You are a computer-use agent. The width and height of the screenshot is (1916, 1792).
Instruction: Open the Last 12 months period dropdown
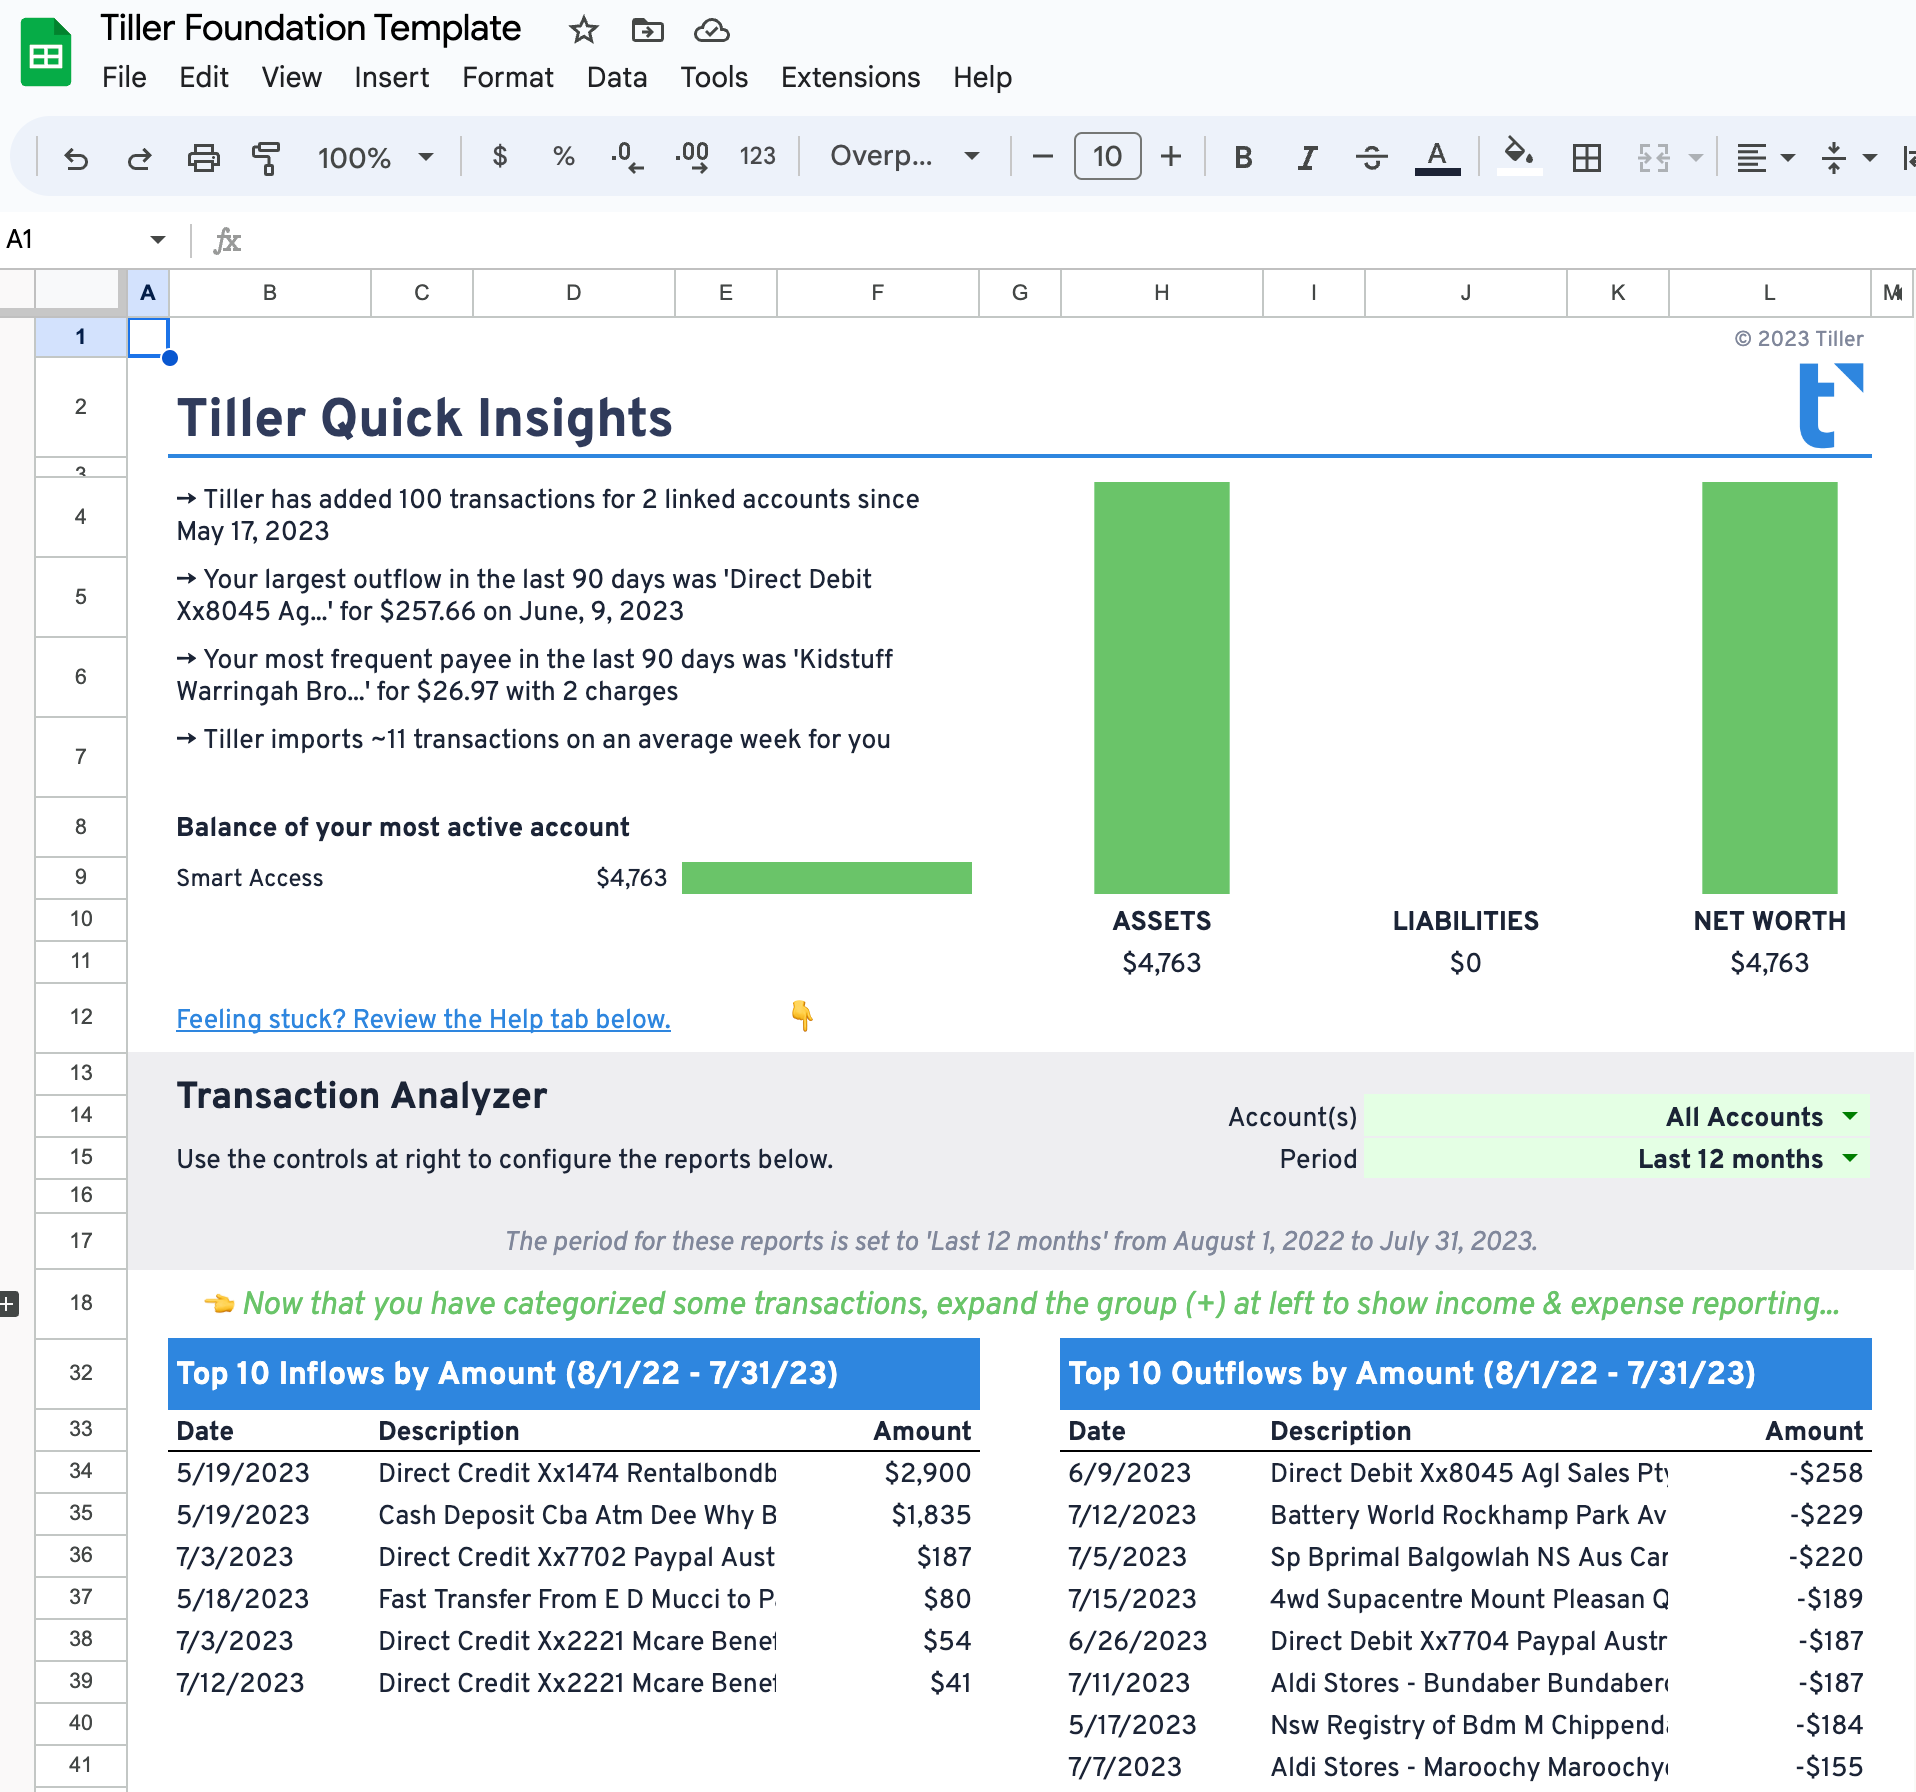[1617, 1158]
